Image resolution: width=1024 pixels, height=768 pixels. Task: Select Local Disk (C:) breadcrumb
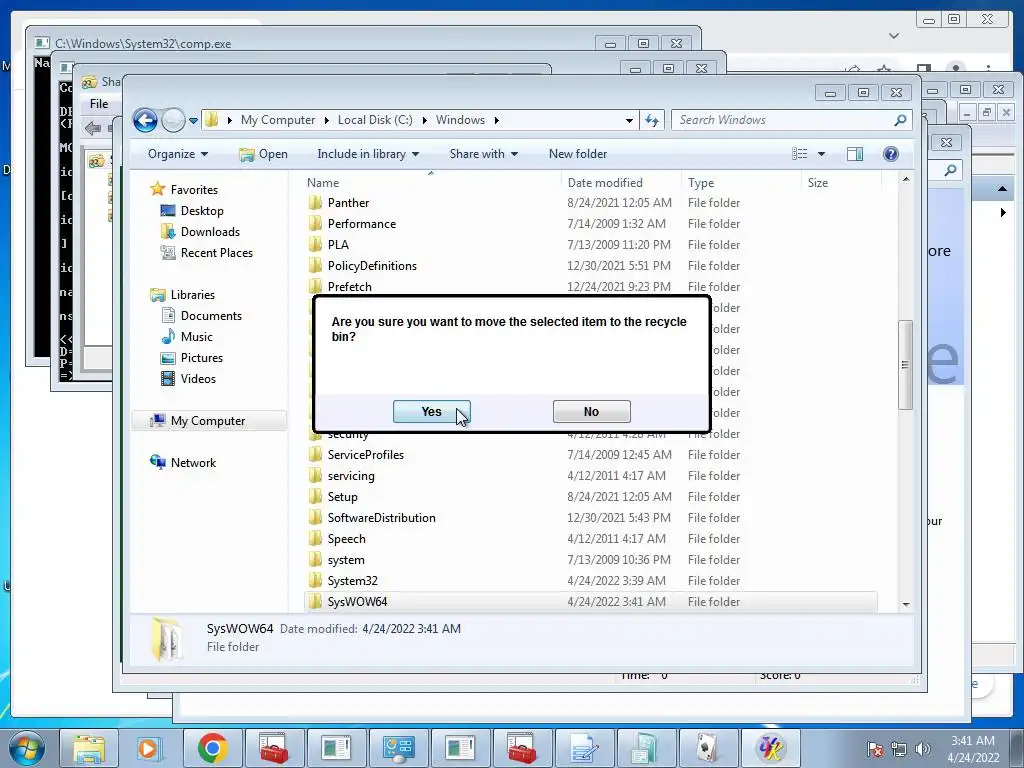375,120
